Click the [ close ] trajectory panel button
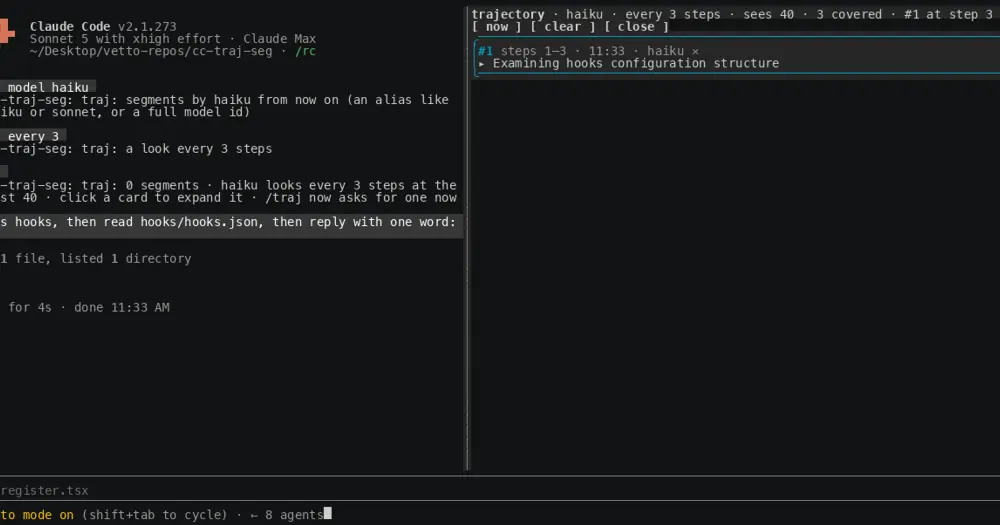The width and height of the screenshot is (1000, 525). 636,27
